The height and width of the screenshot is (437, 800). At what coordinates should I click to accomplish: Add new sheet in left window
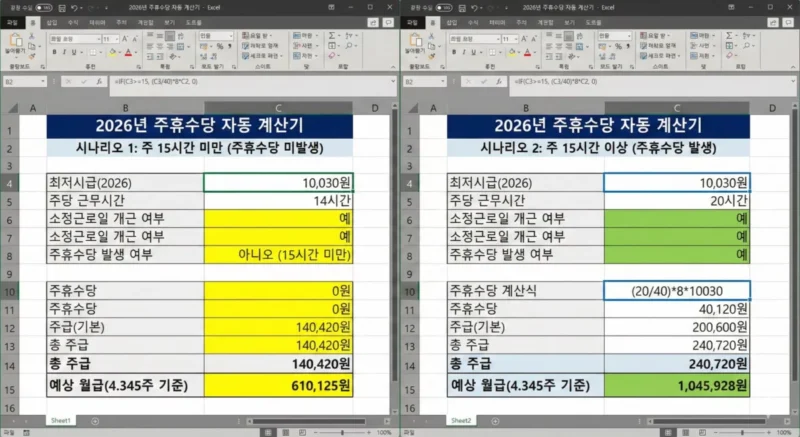coord(95,421)
